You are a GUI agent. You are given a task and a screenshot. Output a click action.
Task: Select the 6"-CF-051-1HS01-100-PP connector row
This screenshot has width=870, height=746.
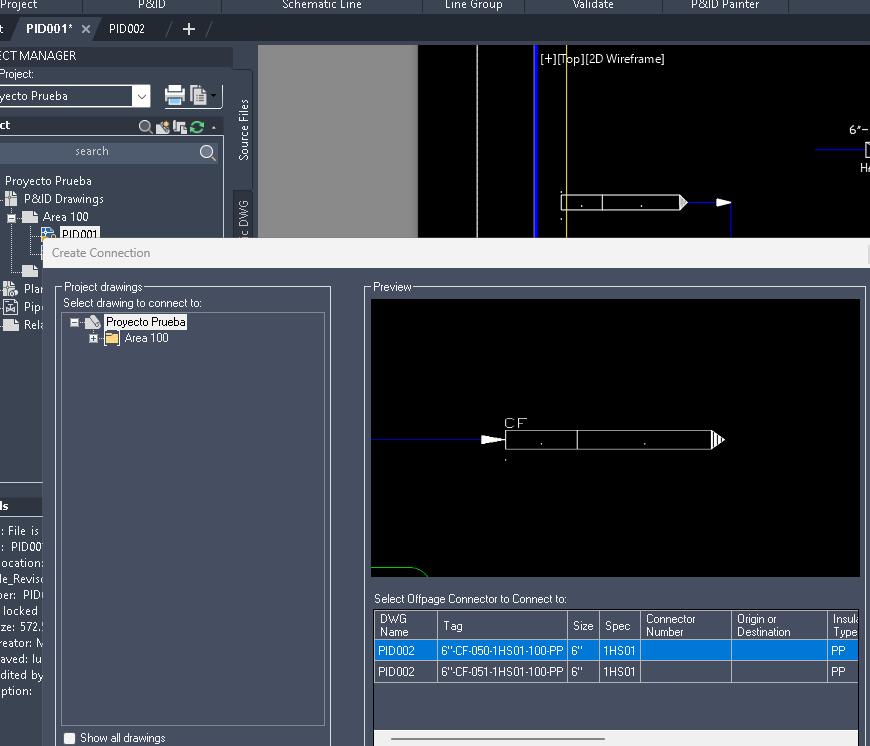tap(616, 672)
